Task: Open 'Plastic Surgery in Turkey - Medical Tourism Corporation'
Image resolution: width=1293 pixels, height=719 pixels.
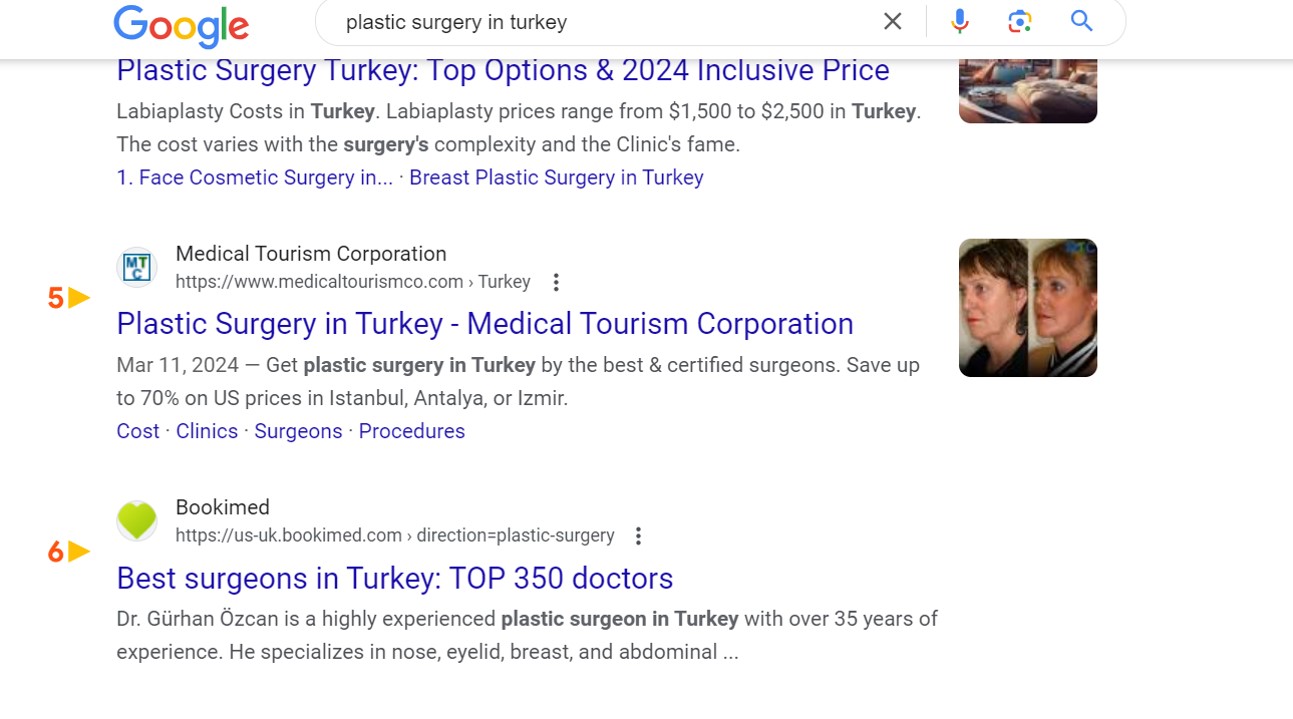Action: [x=485, y=323]
